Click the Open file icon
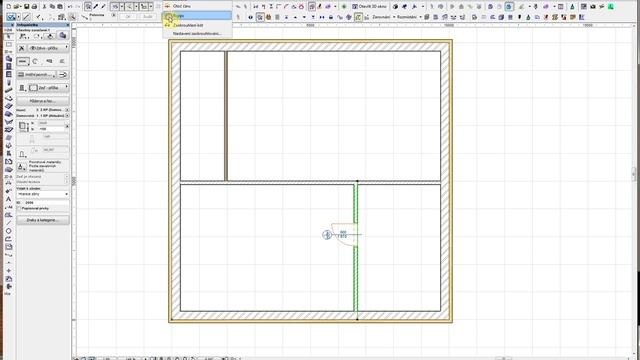This screenshot has width=640, height=360. pyautogui.click(x=17, y=7)
